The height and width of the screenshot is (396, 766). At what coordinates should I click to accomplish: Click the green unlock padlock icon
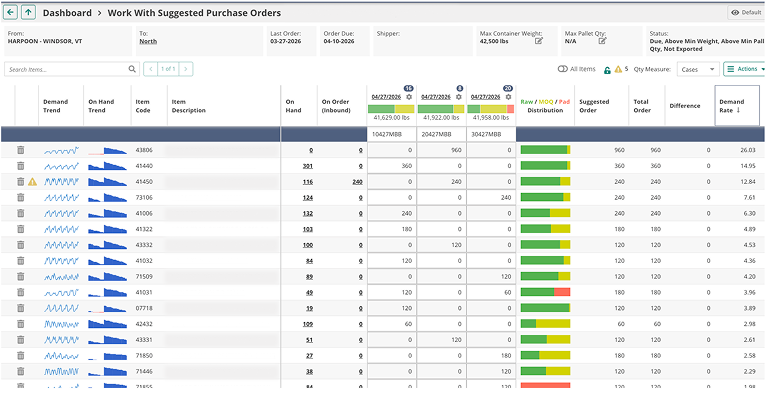pos(607,70)
